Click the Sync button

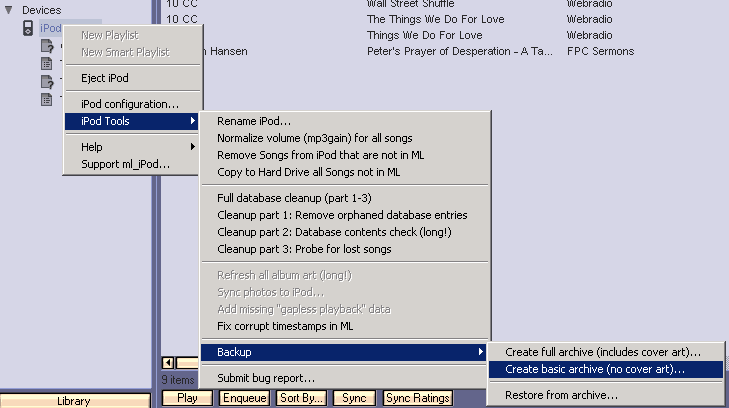[x=354, y=398]
